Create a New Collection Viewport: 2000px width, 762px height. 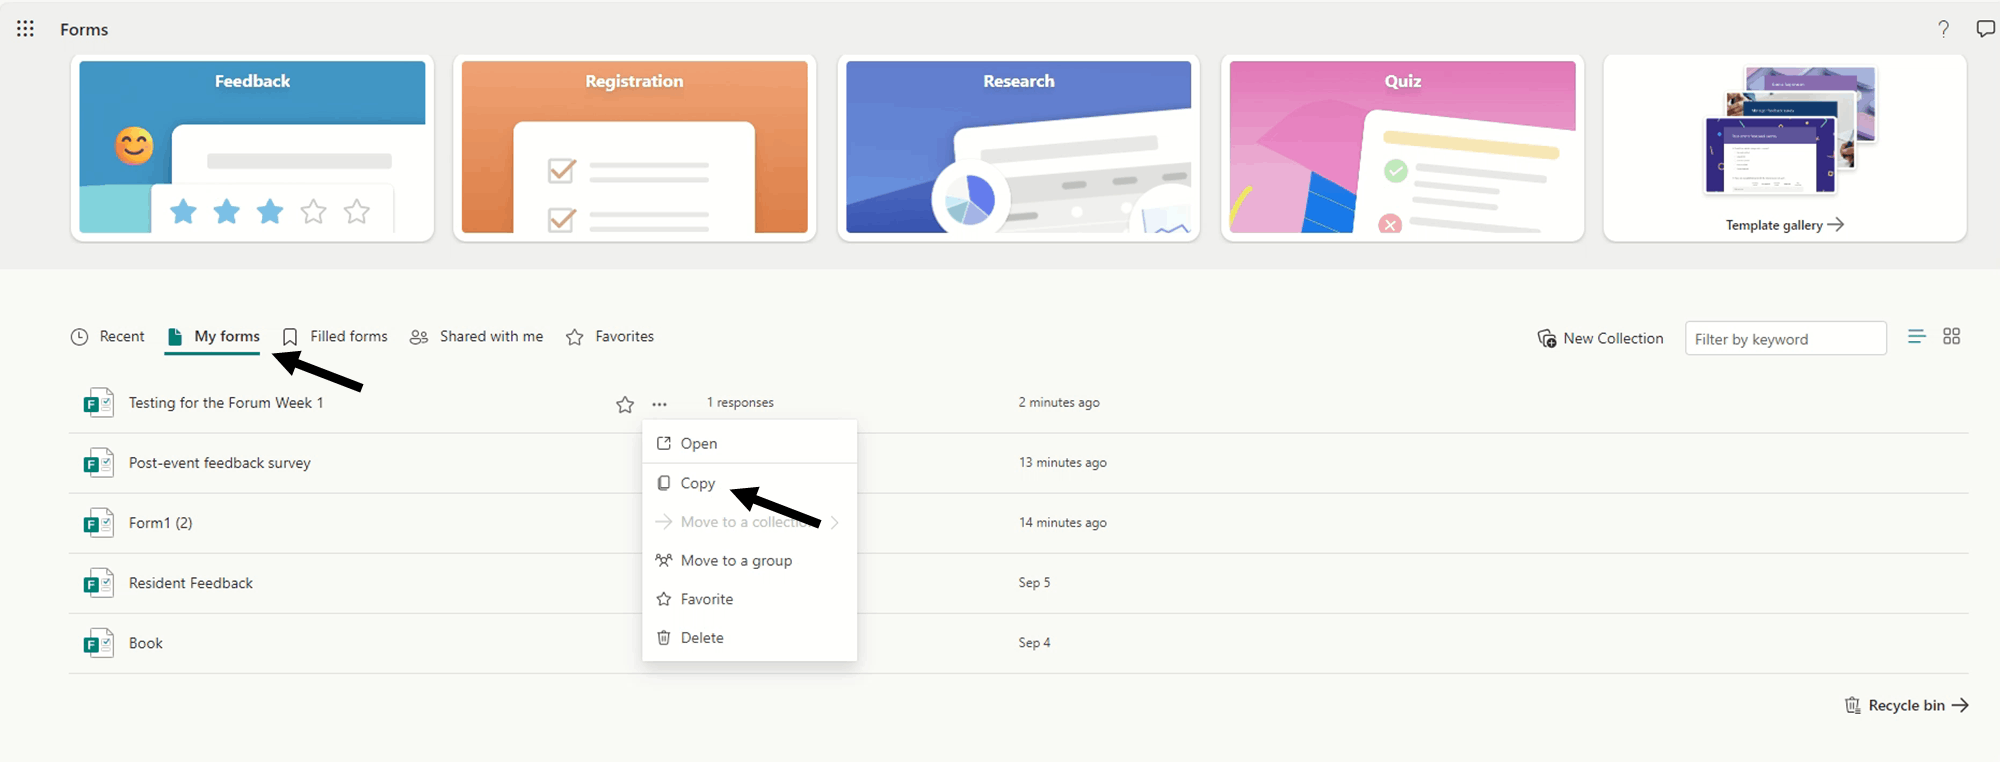(x=1601, y=338)
